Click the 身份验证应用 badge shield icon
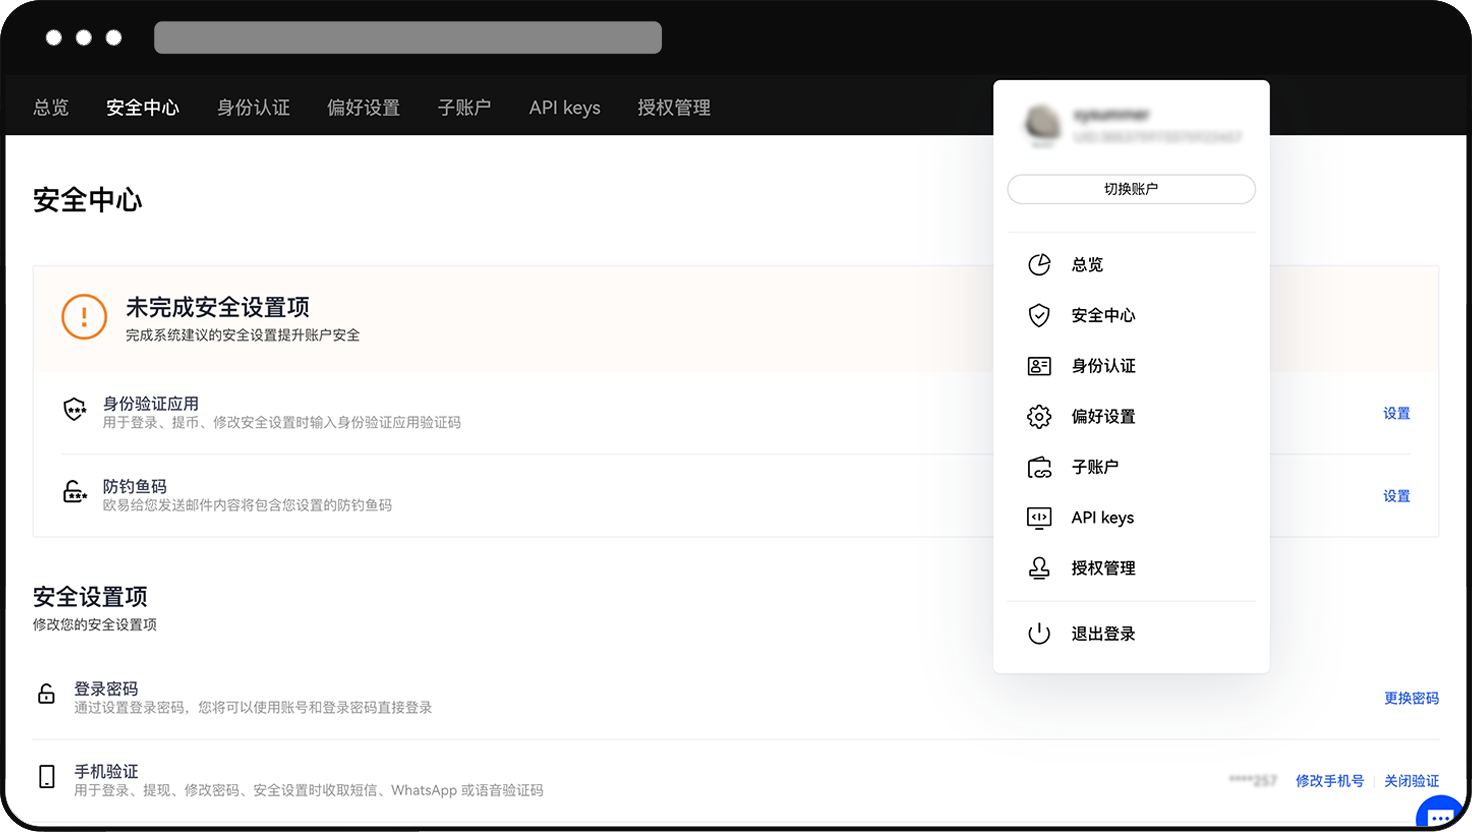1472x832 pixels. [x=74, y=408]
